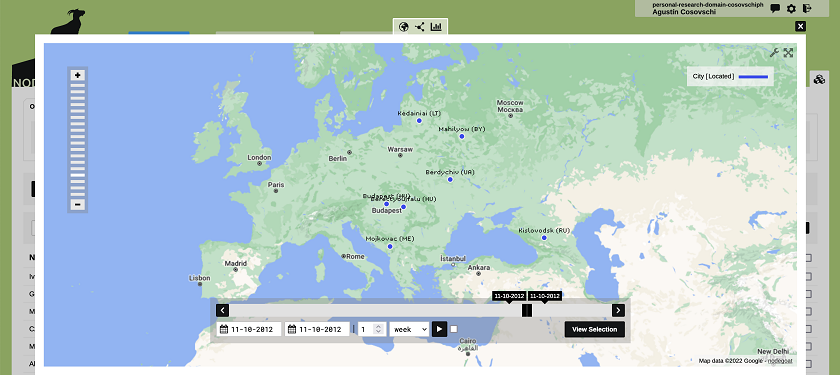Zoom out the map with minus button
The height and width of the screenshot is (375, 840).
pyautogui.click(x=78, y=205)
